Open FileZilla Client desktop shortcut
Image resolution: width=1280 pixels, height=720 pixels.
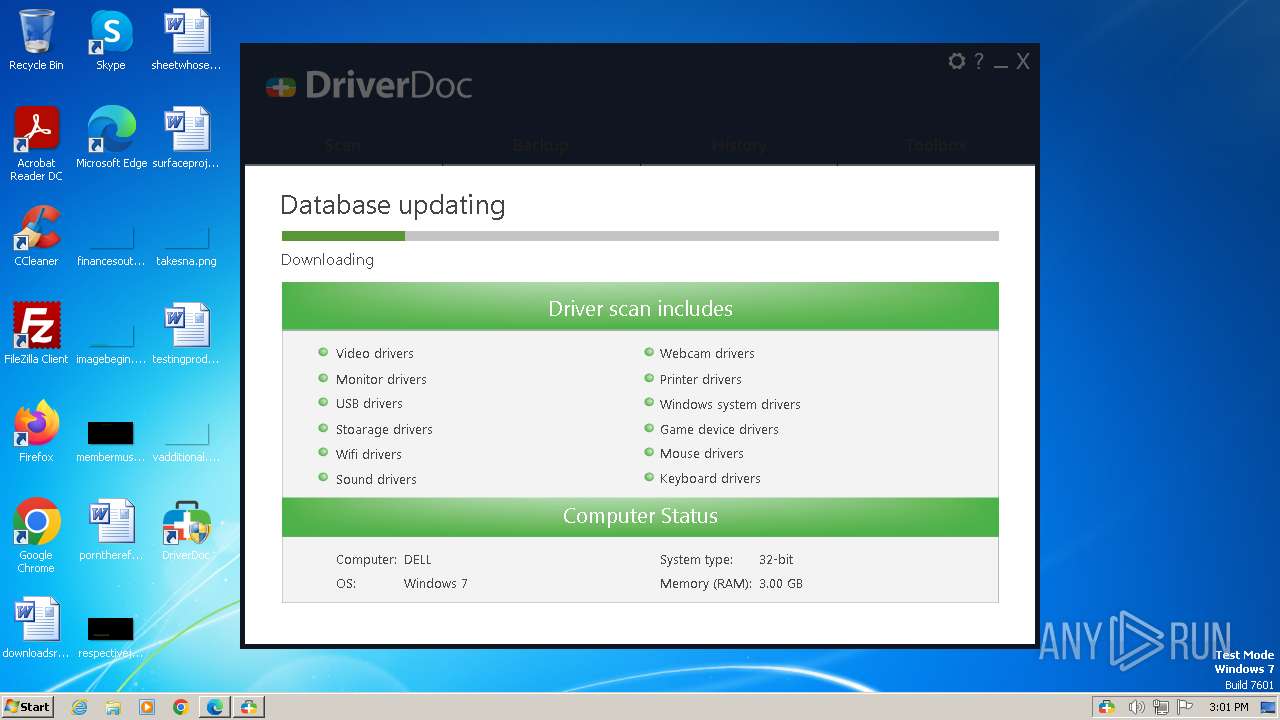[x=36, y=334]
